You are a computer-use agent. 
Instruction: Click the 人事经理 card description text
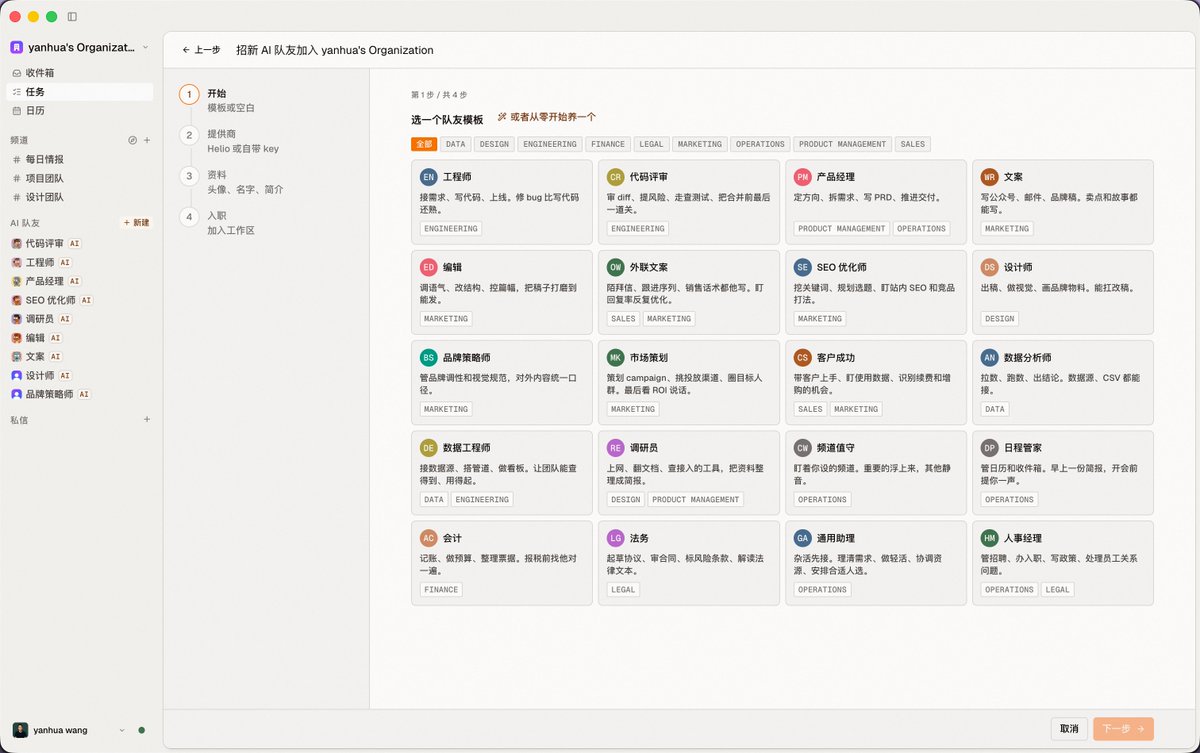1059,564
